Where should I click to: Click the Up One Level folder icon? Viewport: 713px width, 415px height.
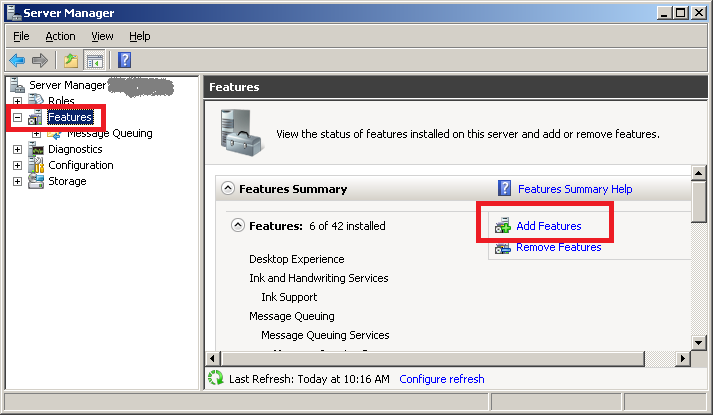pyautogui.click(x=71, y=60)
